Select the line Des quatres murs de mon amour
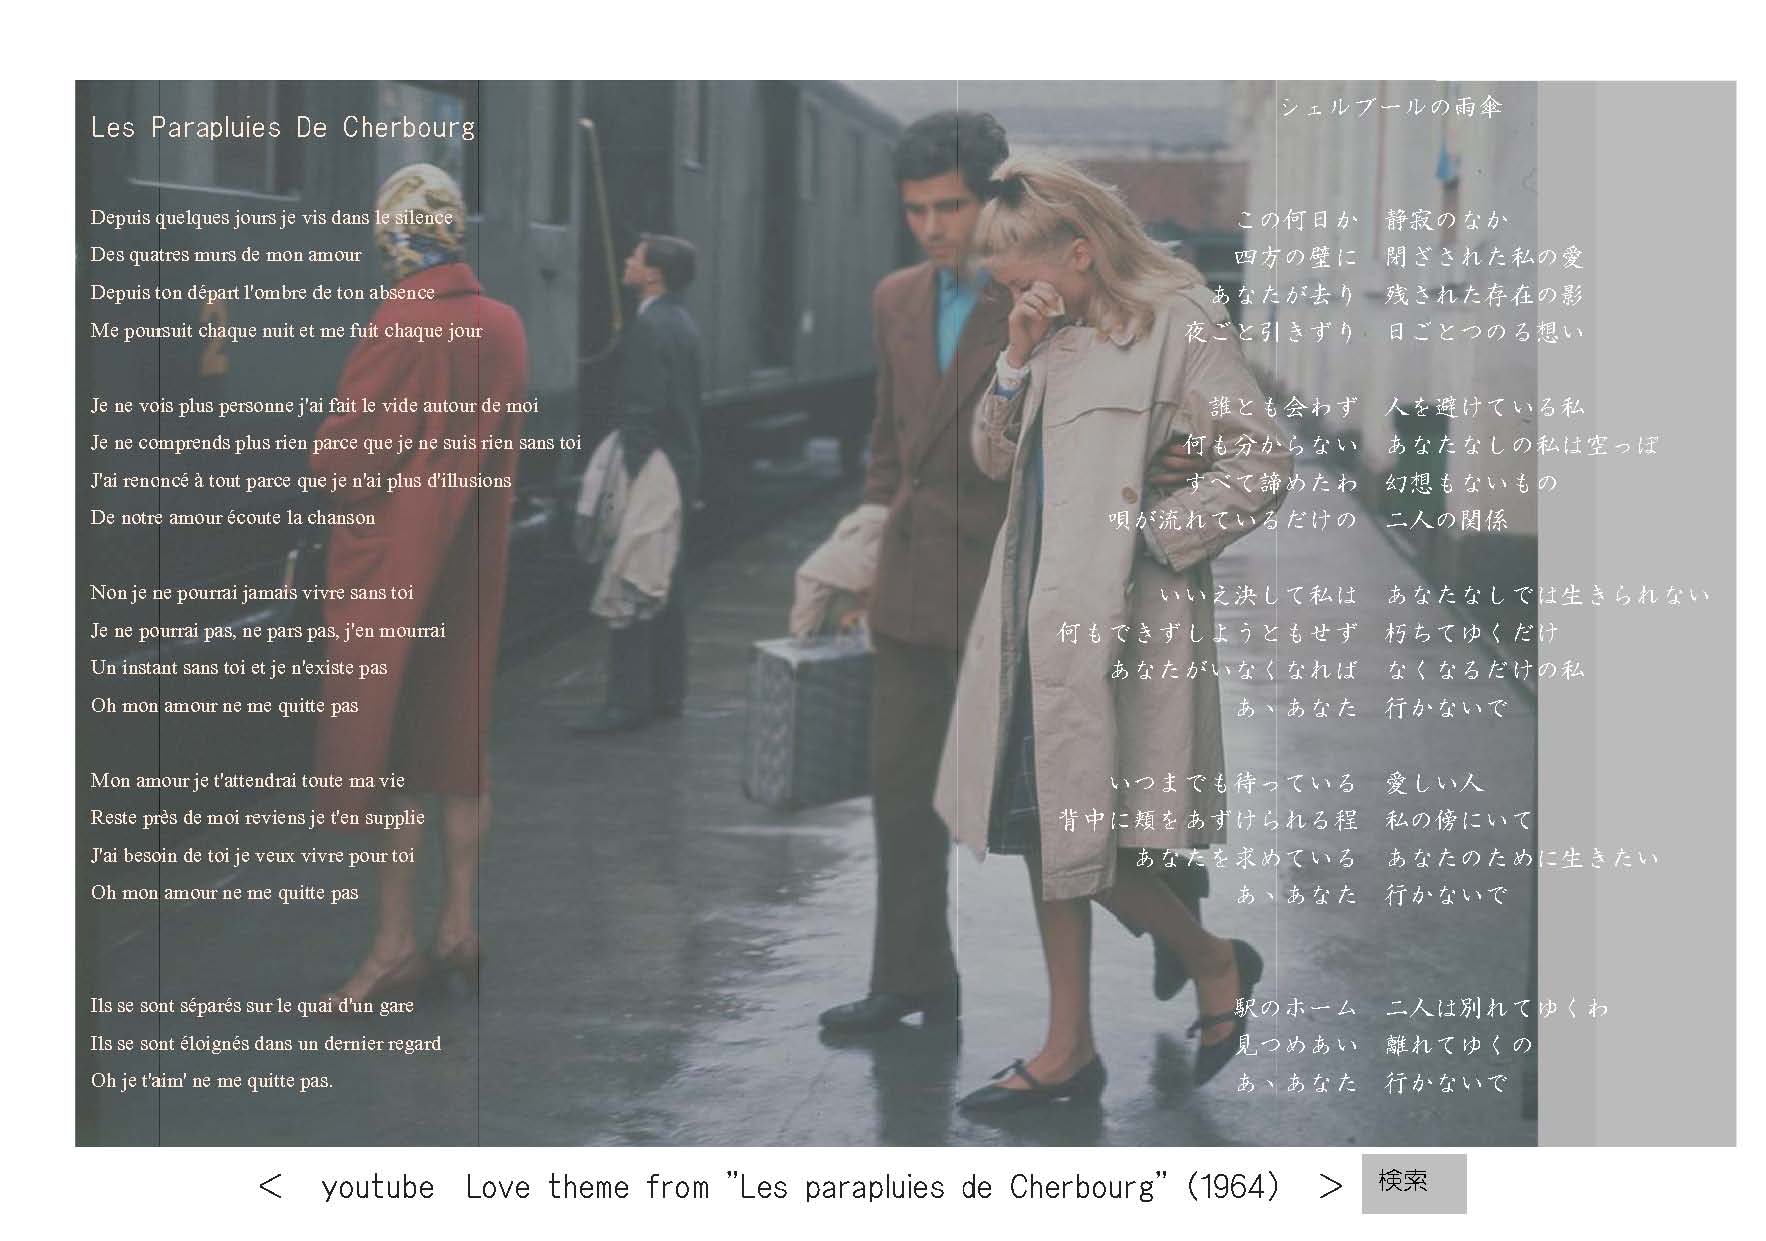The width and height of the screenshot is (1766, 1241). (x=226, y=255)
